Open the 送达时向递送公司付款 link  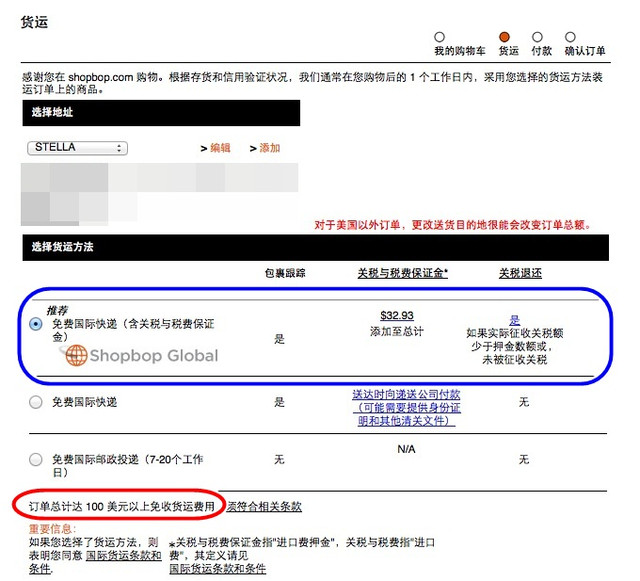[x=406, y=407]
